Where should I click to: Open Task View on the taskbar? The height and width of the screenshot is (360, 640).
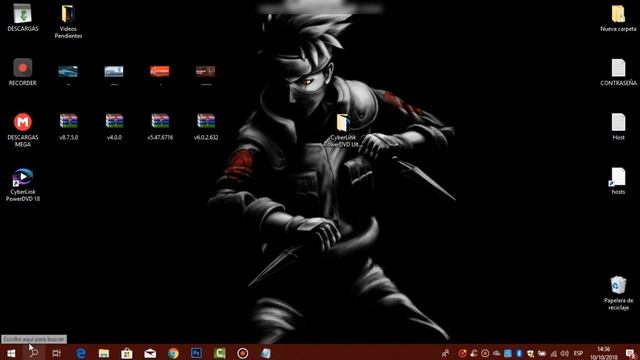(56, 353)
